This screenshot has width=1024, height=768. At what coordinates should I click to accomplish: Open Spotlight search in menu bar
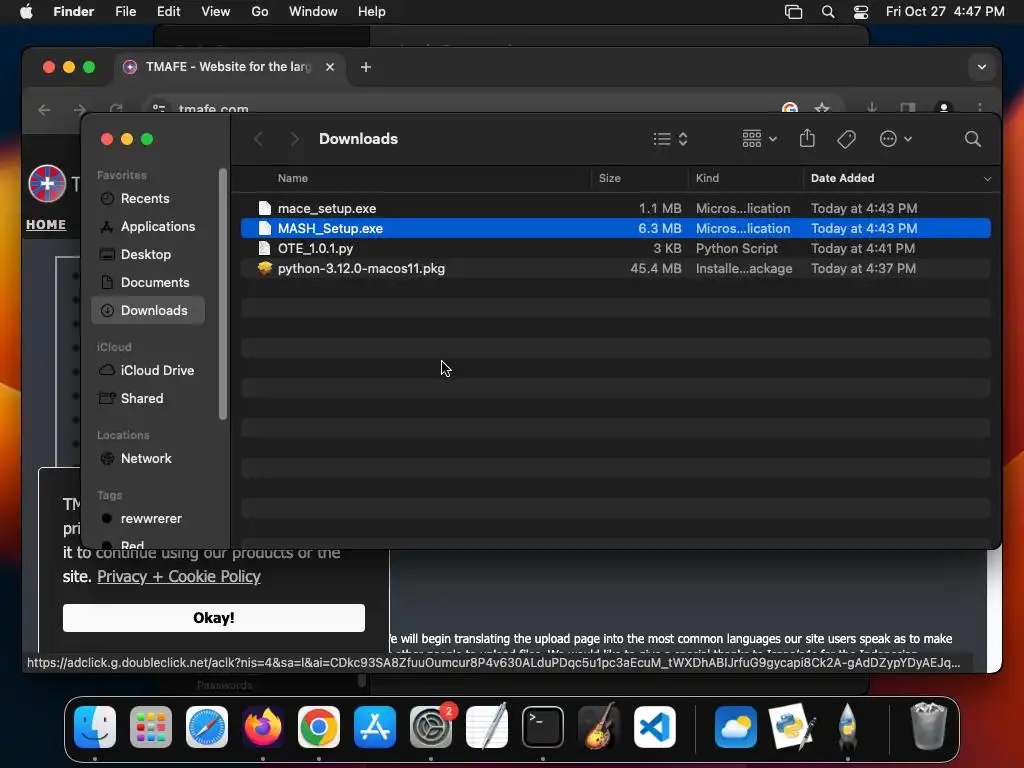(x=827, y=12)
